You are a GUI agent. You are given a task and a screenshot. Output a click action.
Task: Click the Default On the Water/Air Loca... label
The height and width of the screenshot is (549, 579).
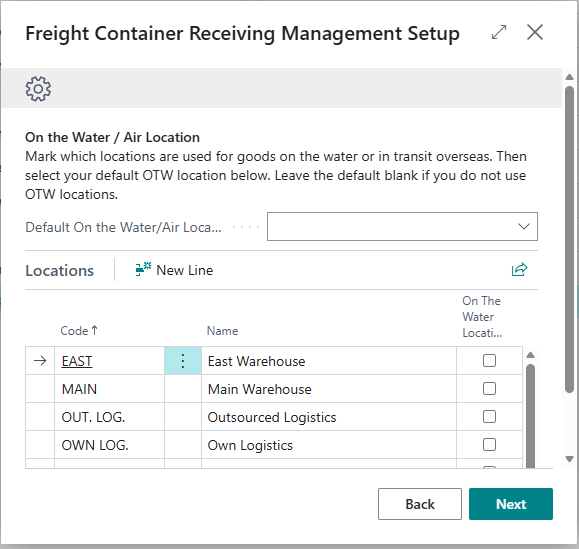pos(123,227)
